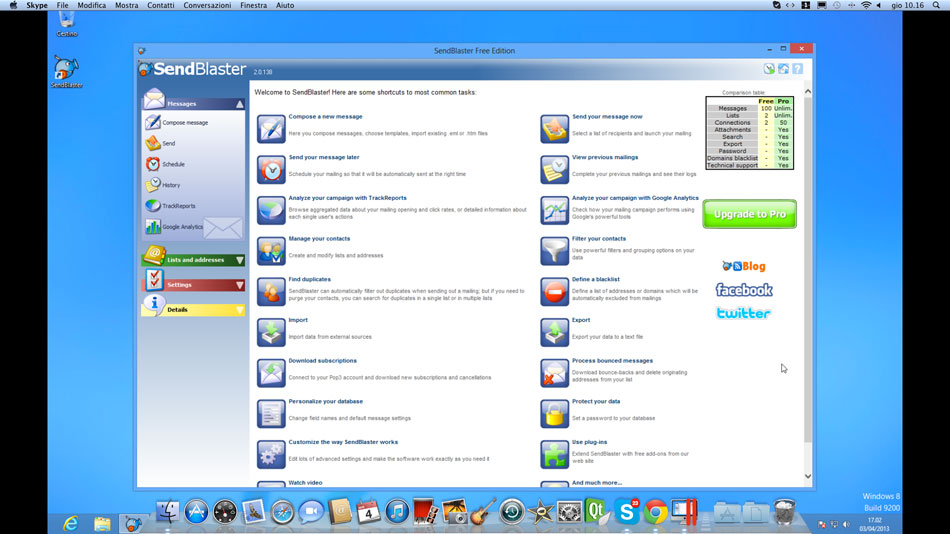Screen dimensions: 950x534
Task: Click the Export icon
Action: 554,332
